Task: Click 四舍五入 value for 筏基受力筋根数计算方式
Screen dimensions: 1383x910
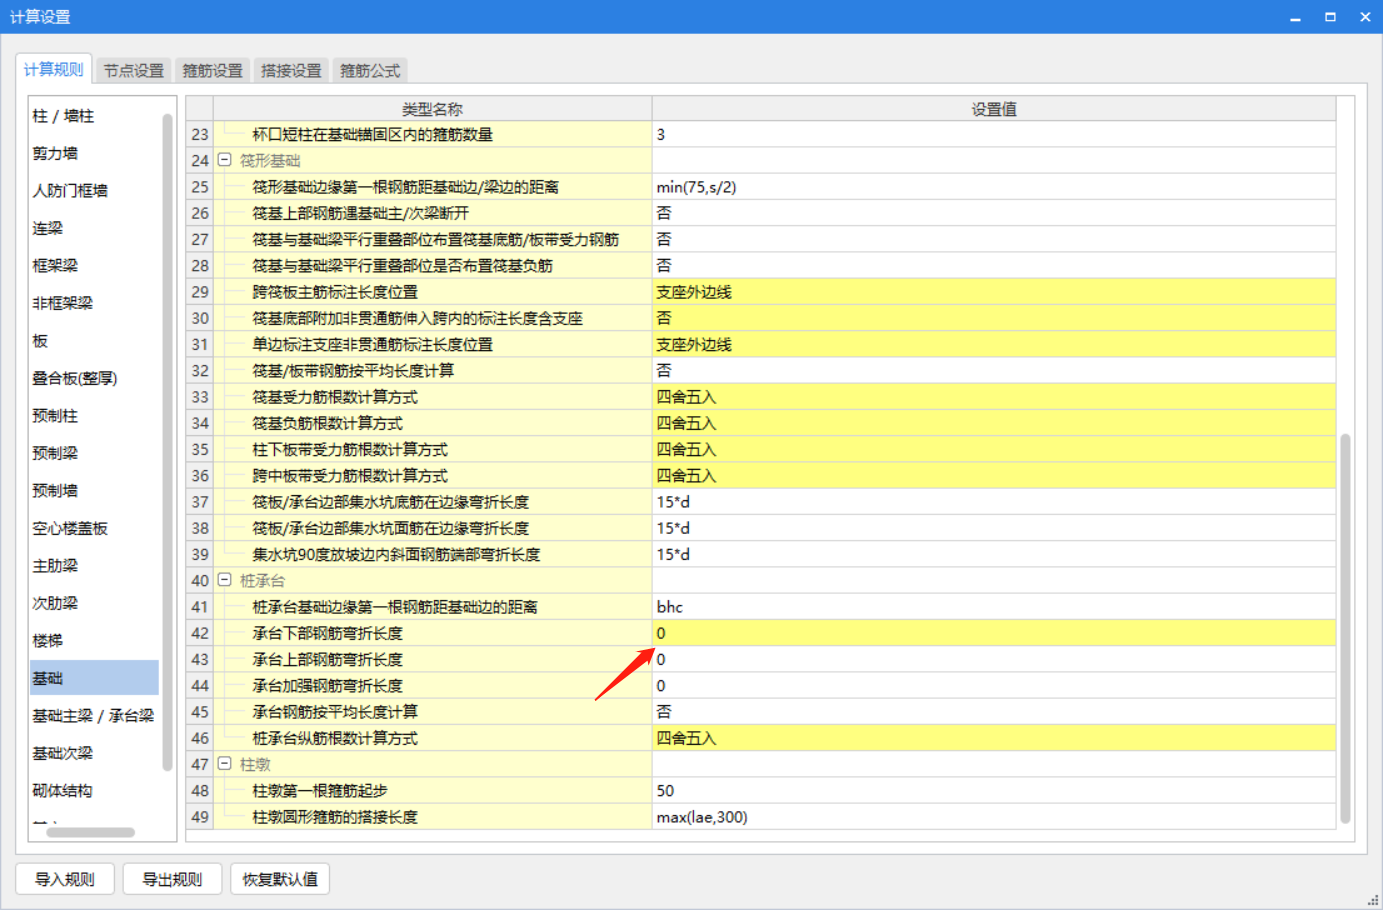Action: tap(994, 397)
